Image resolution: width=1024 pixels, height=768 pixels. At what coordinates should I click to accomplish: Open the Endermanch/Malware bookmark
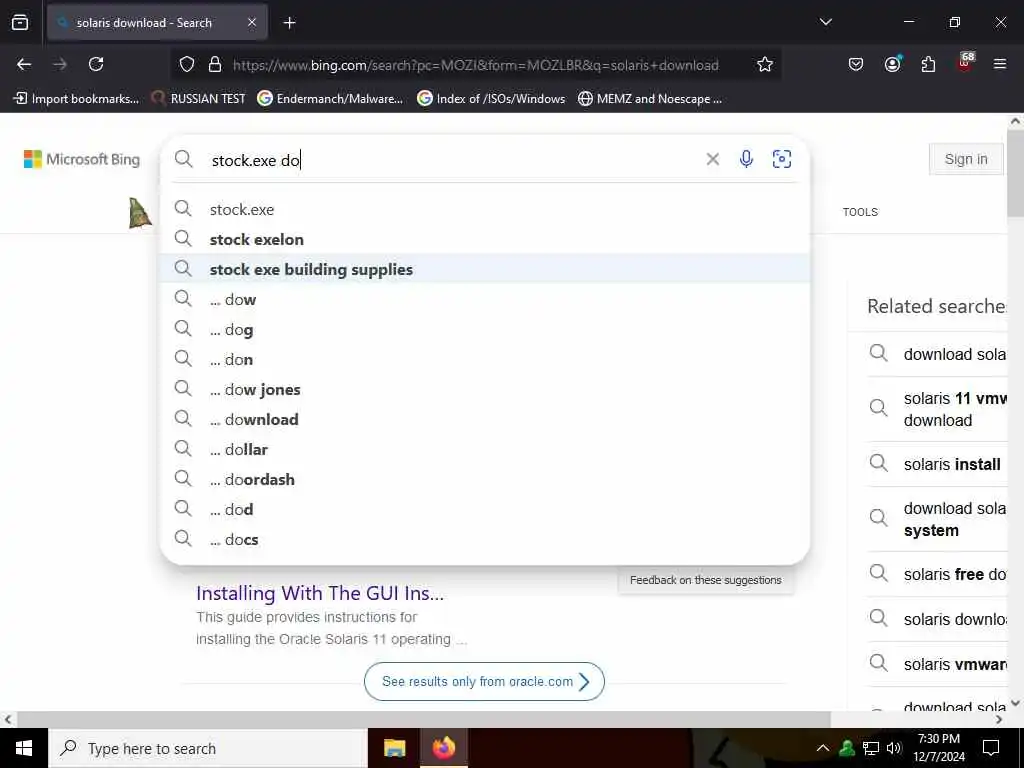330,99
